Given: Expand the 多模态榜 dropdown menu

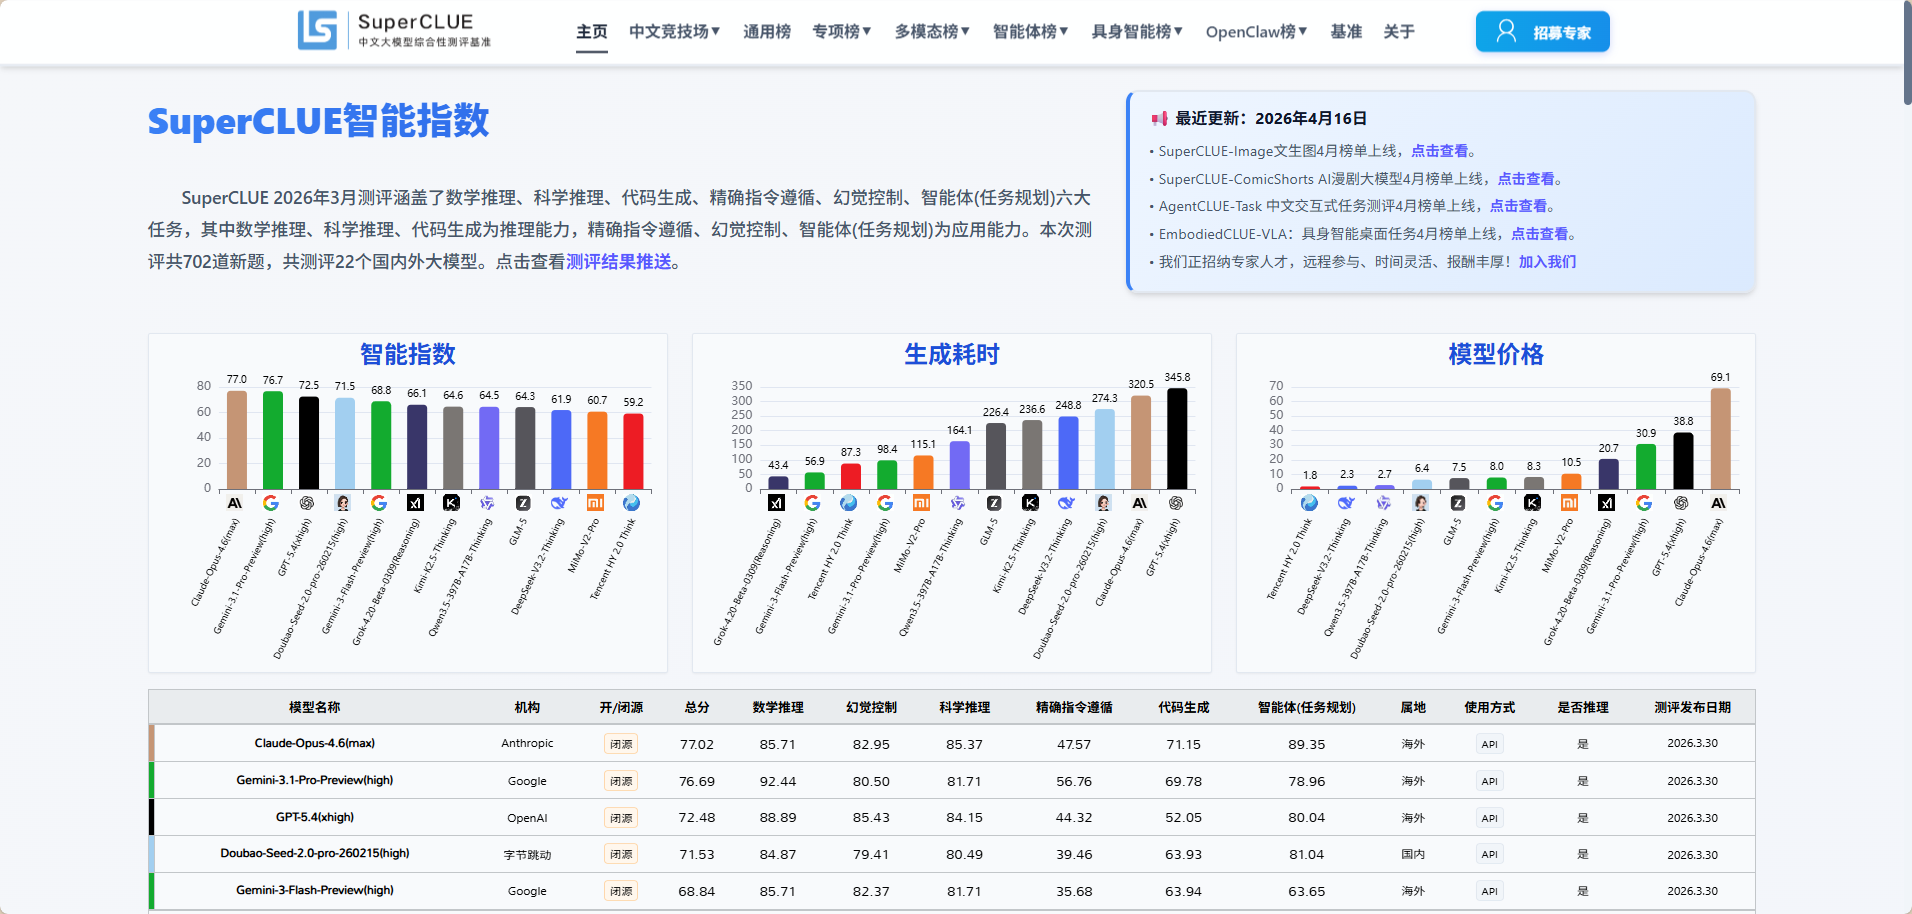Looking at the screenshot, I should click(x=932, y=32).
